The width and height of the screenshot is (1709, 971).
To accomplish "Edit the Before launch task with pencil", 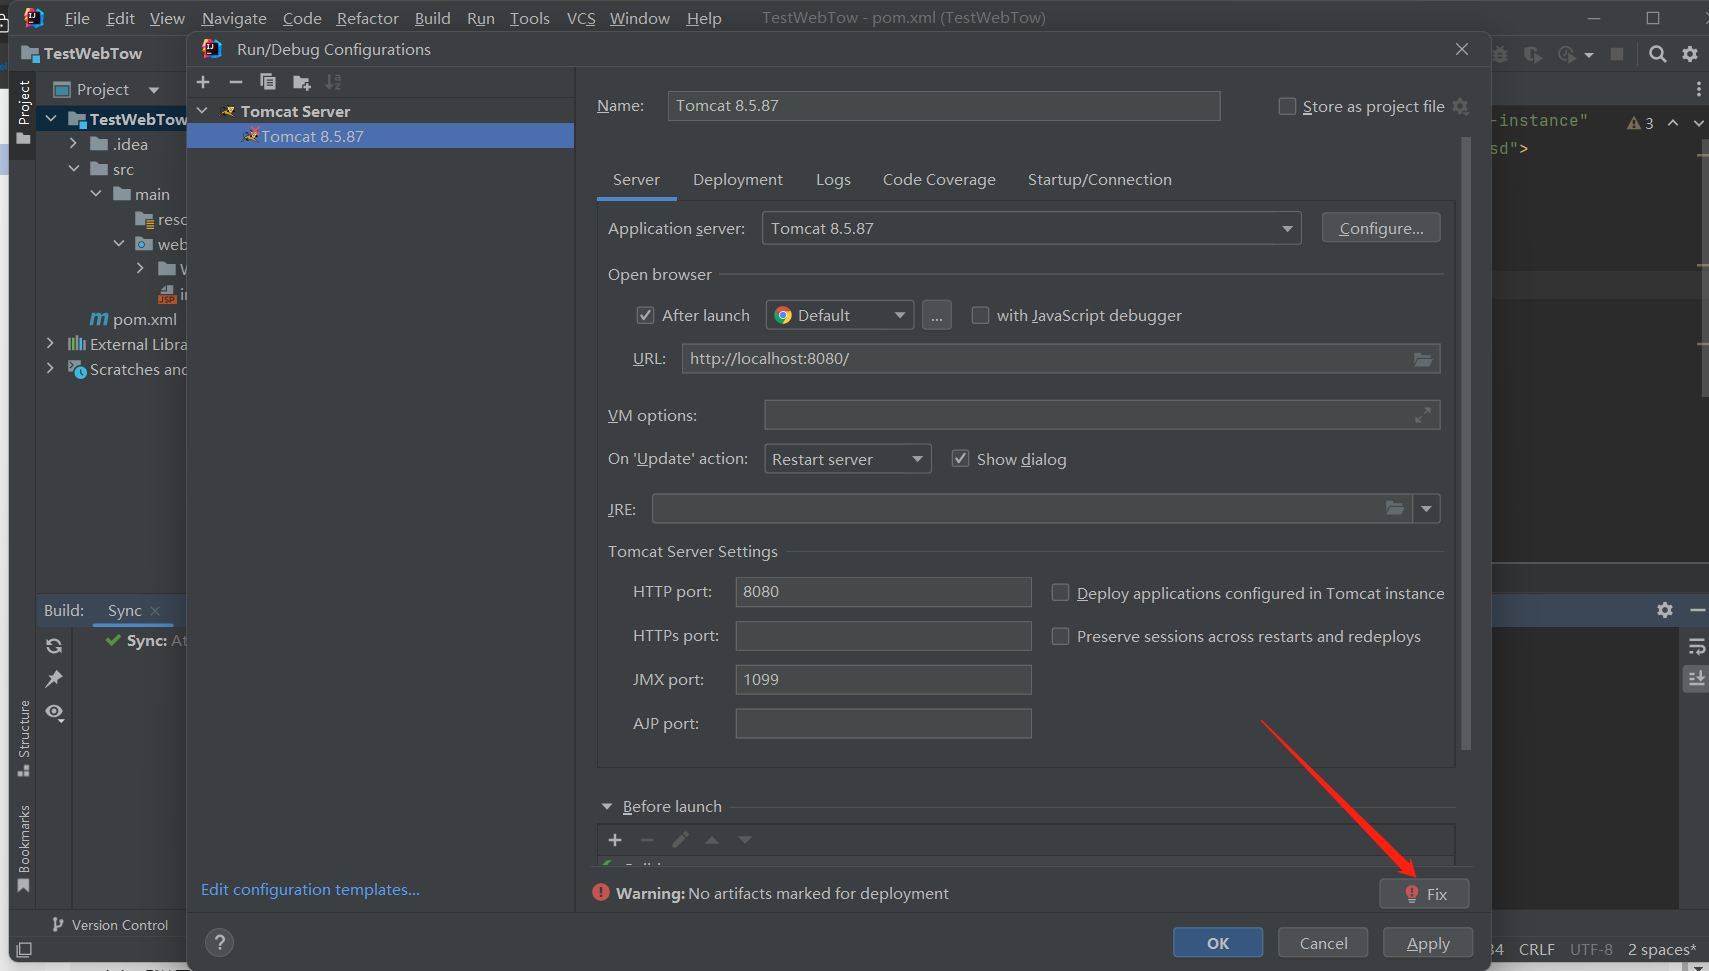I will pos(680,840).
